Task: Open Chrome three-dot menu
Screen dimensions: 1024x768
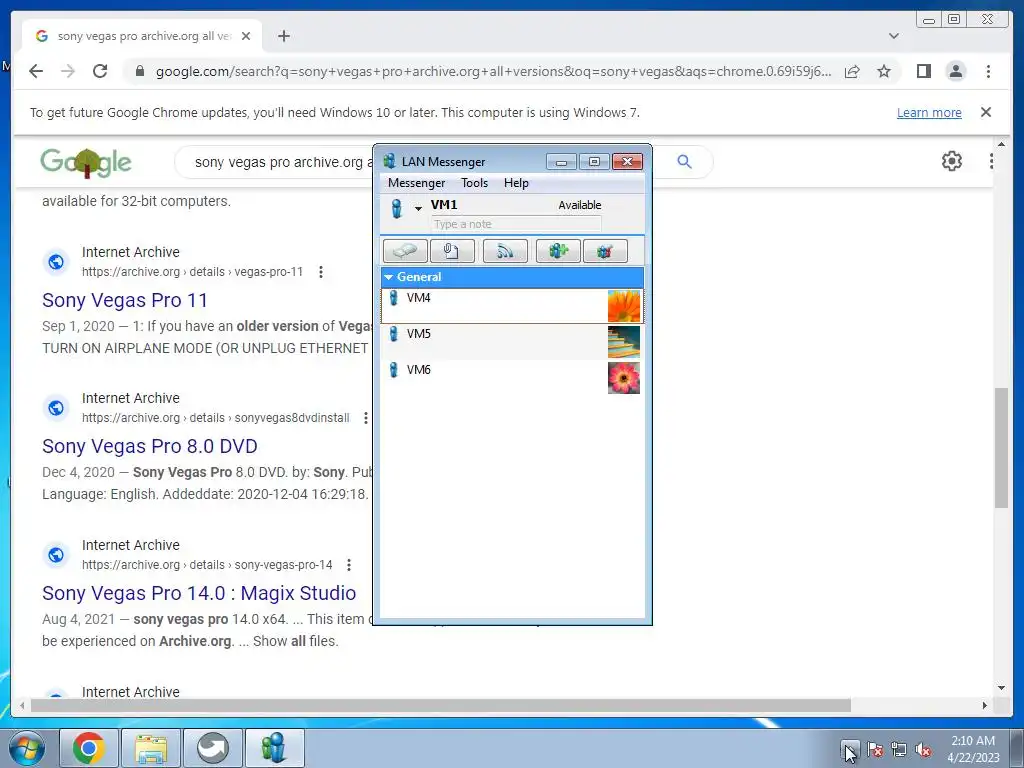Action: [x=988, y=71]
